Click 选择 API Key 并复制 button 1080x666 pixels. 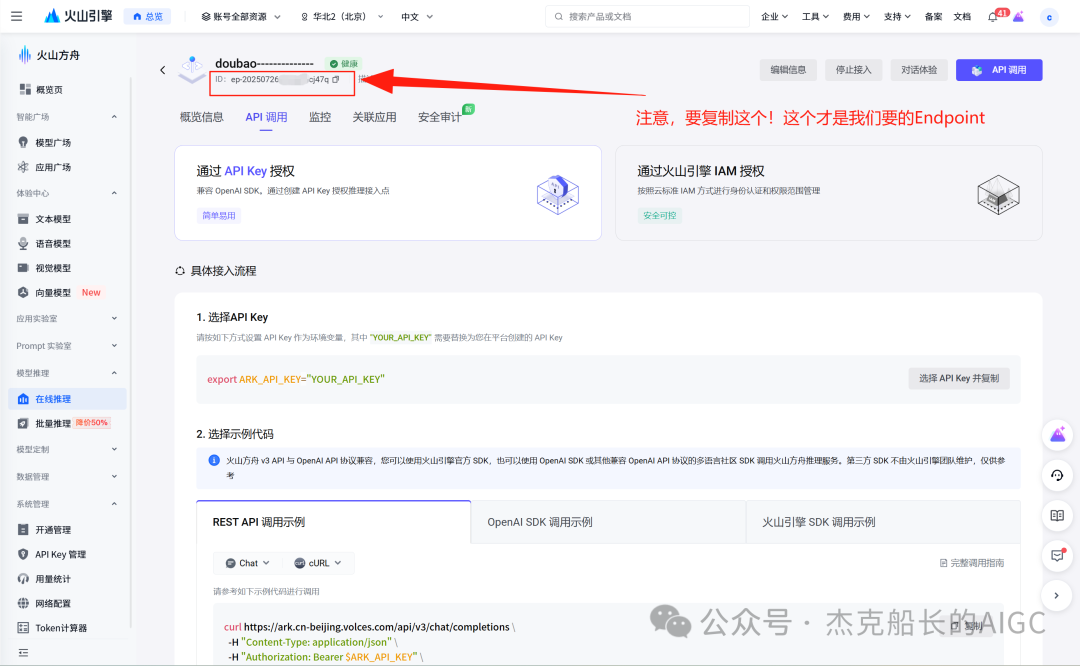pos(959,378)
